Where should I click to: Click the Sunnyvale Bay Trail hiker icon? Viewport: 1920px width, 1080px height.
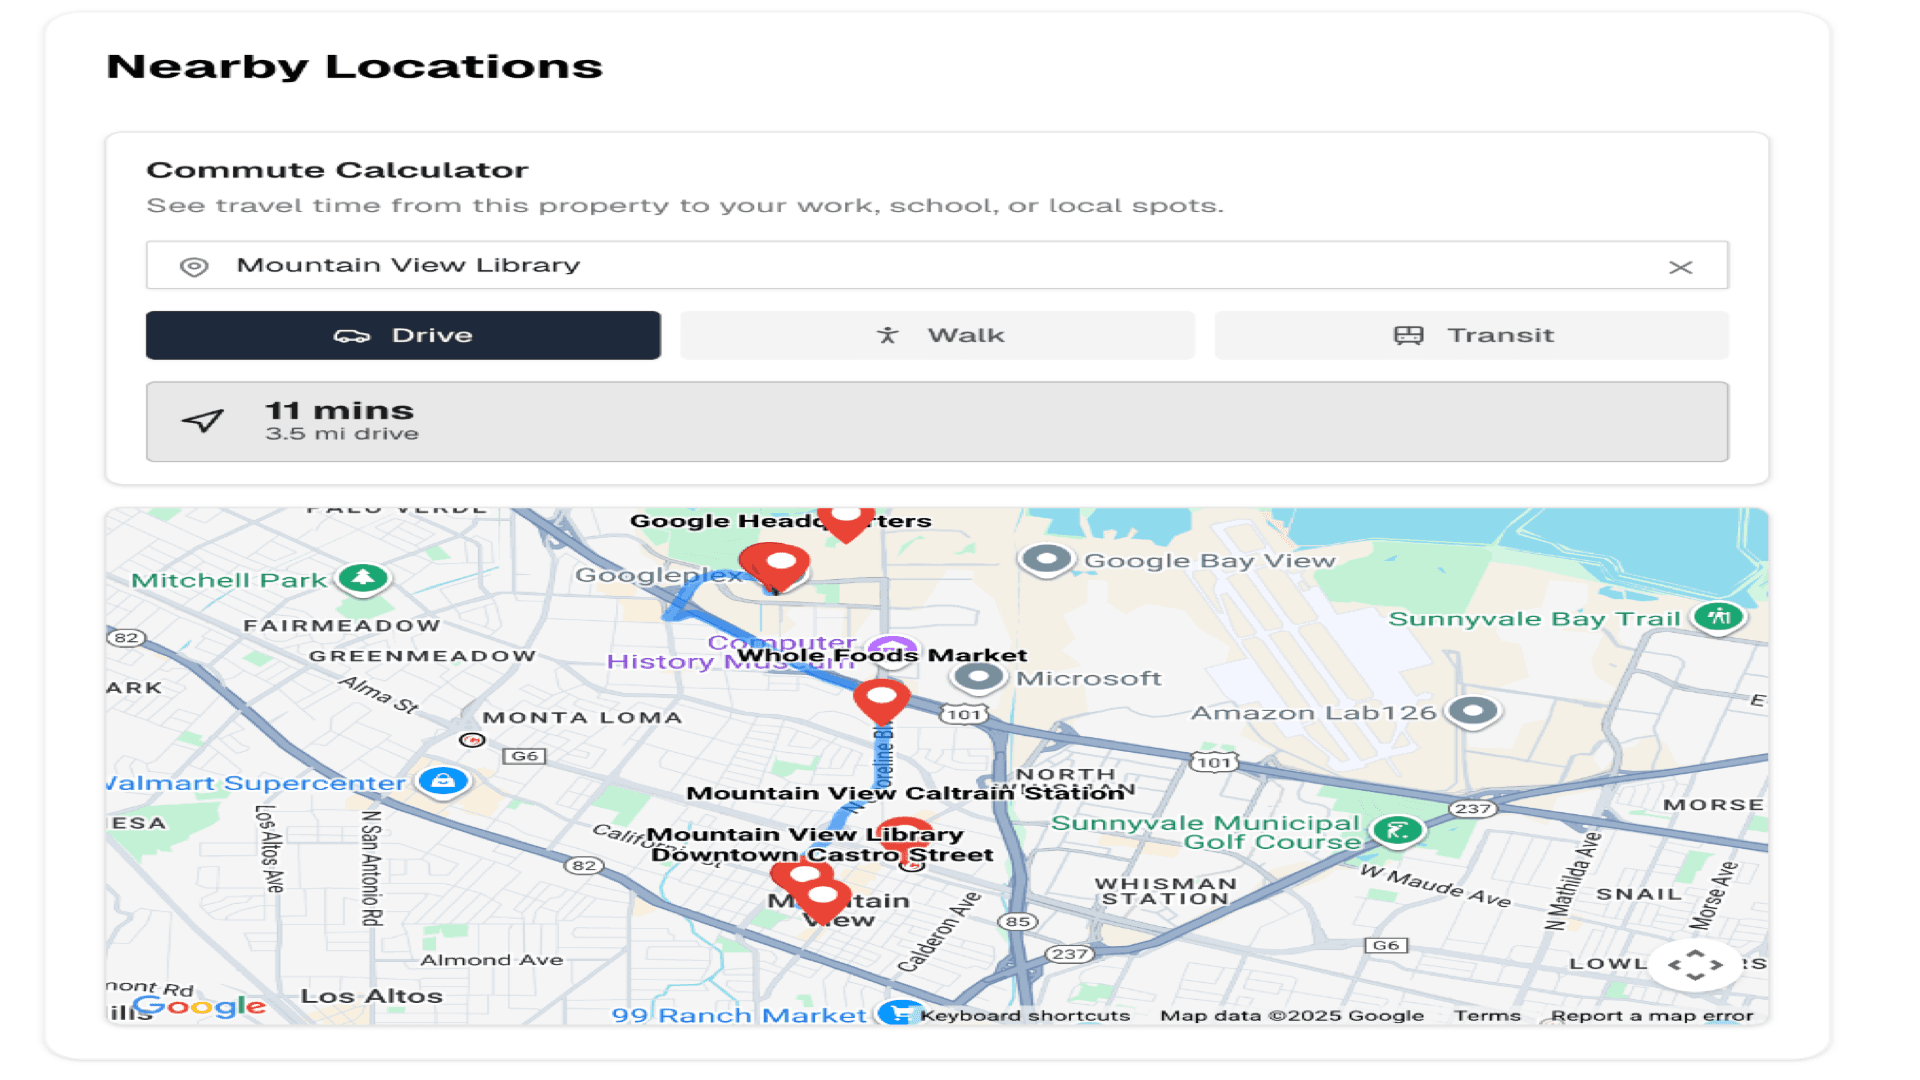click(1718, 617)
